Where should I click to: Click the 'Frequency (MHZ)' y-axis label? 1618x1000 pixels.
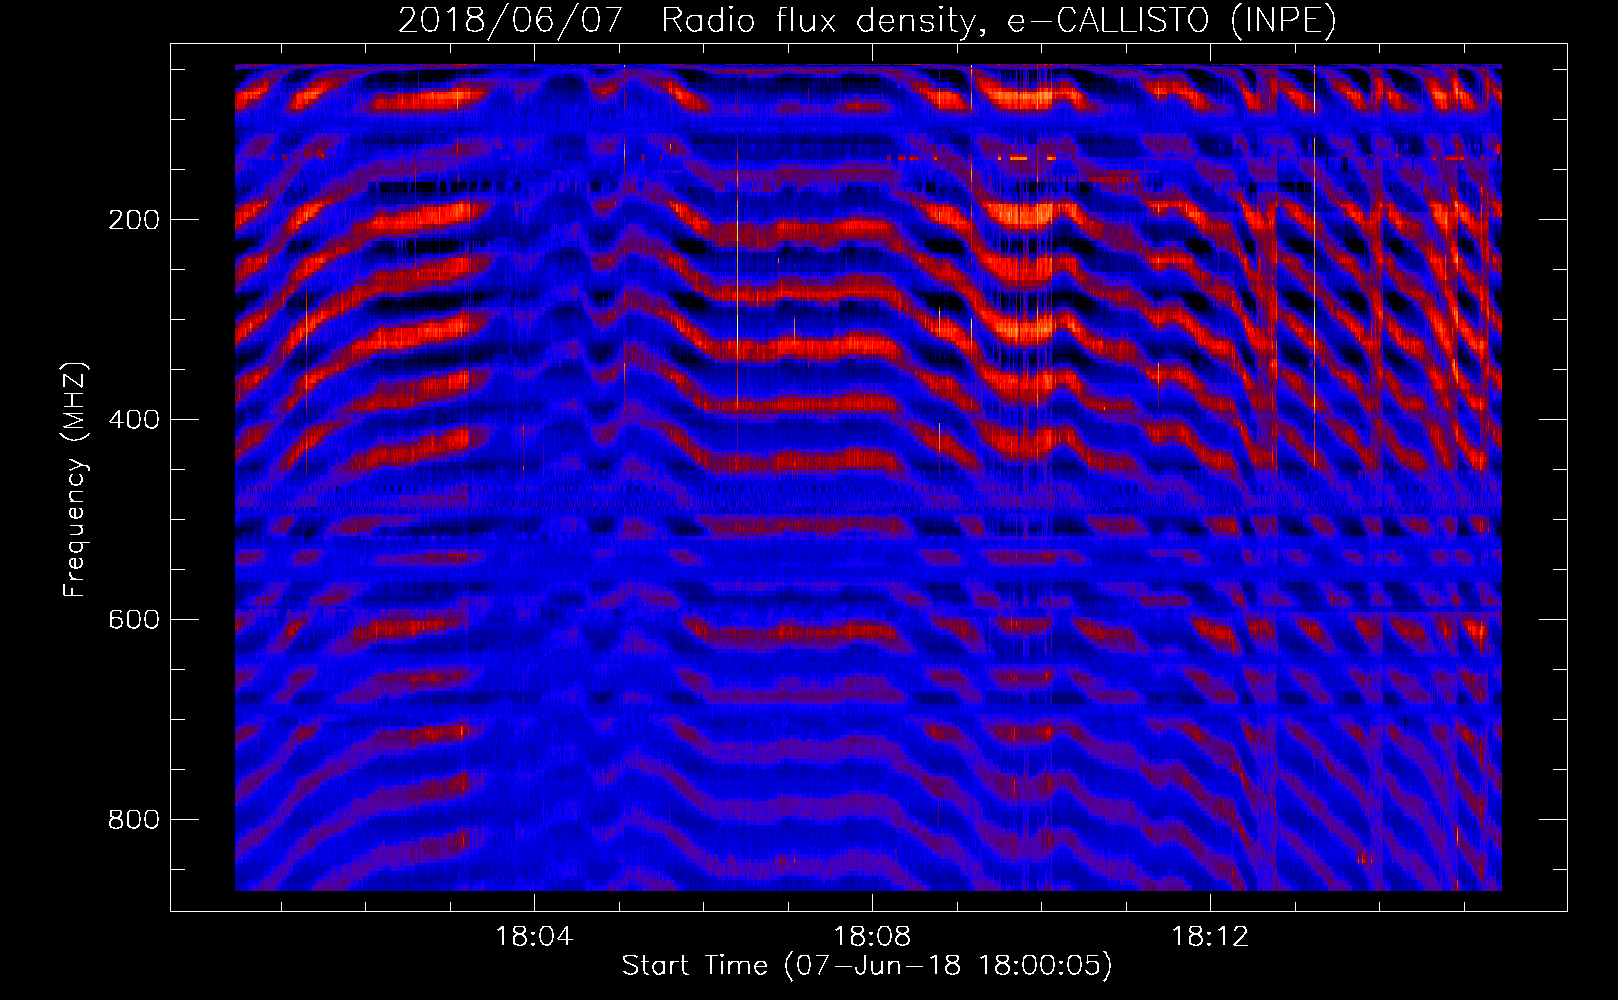75,480
